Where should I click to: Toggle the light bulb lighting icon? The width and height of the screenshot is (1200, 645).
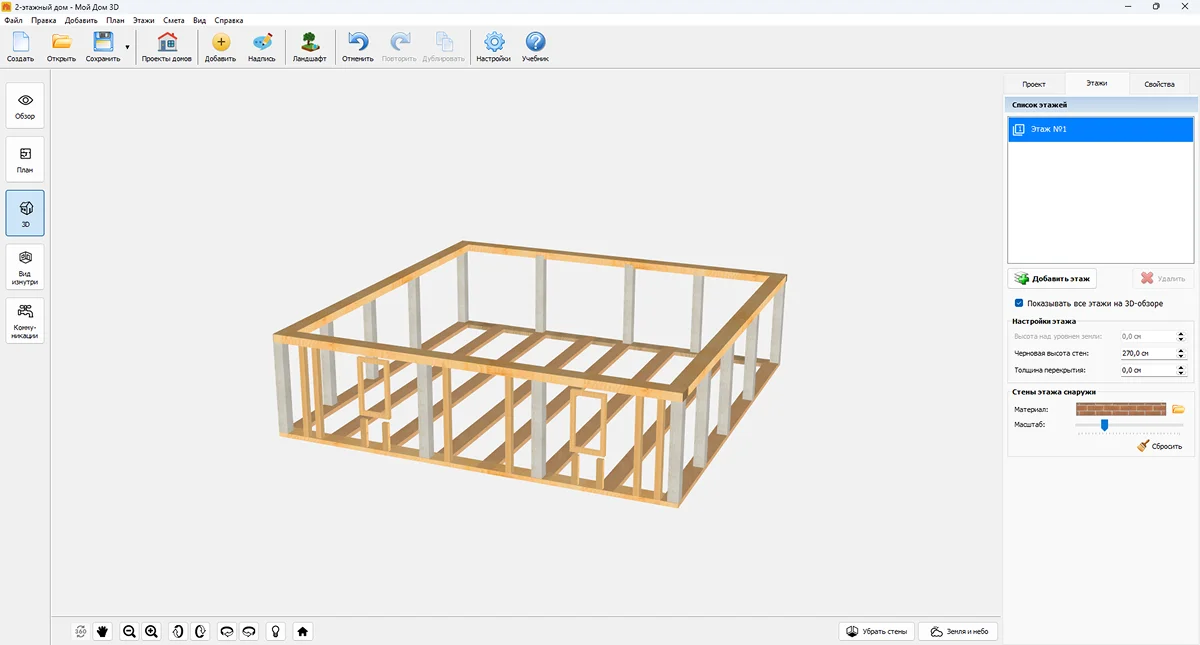pos(275,631)
